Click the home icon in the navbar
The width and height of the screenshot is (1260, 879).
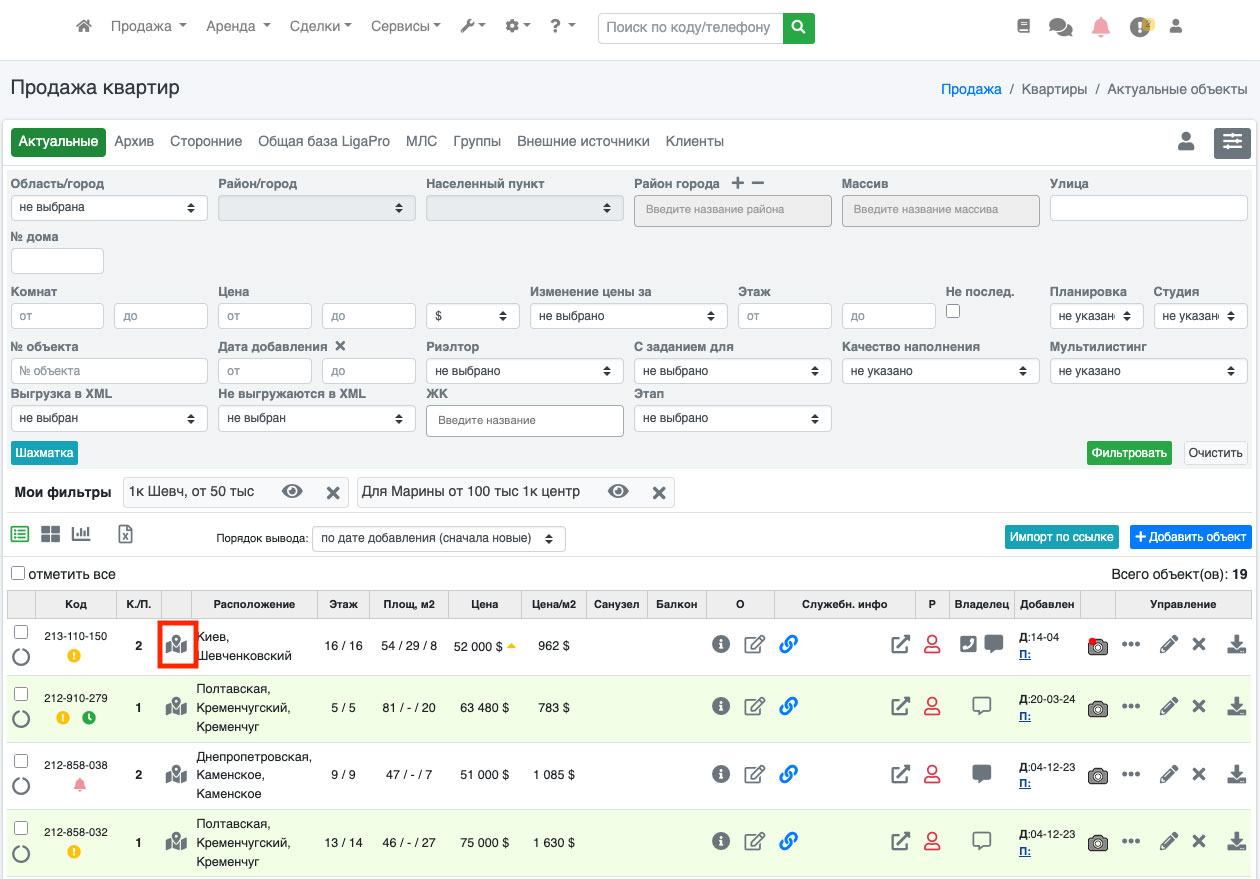click(84, 27)
